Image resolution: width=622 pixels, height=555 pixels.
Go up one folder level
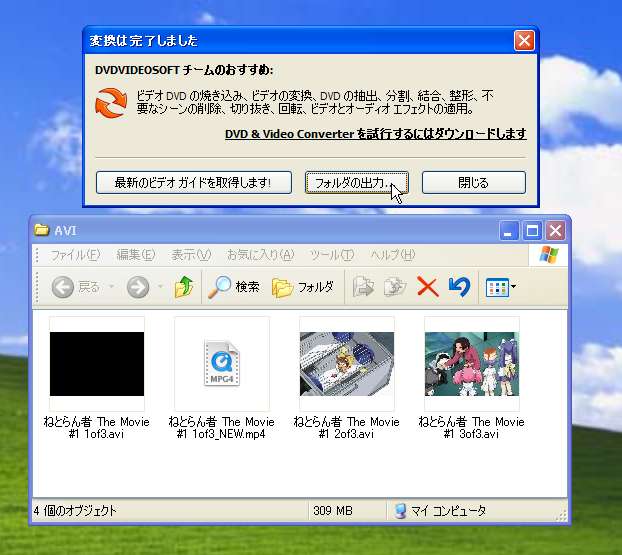tap(184, 287)
